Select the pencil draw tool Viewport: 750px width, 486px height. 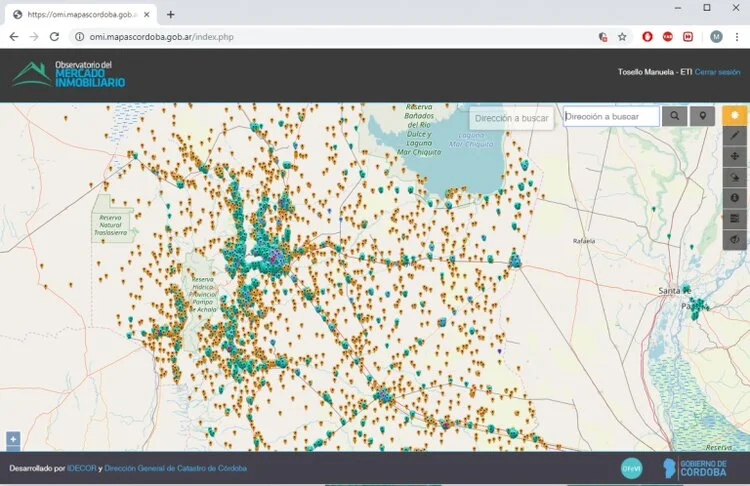(735, 136)
